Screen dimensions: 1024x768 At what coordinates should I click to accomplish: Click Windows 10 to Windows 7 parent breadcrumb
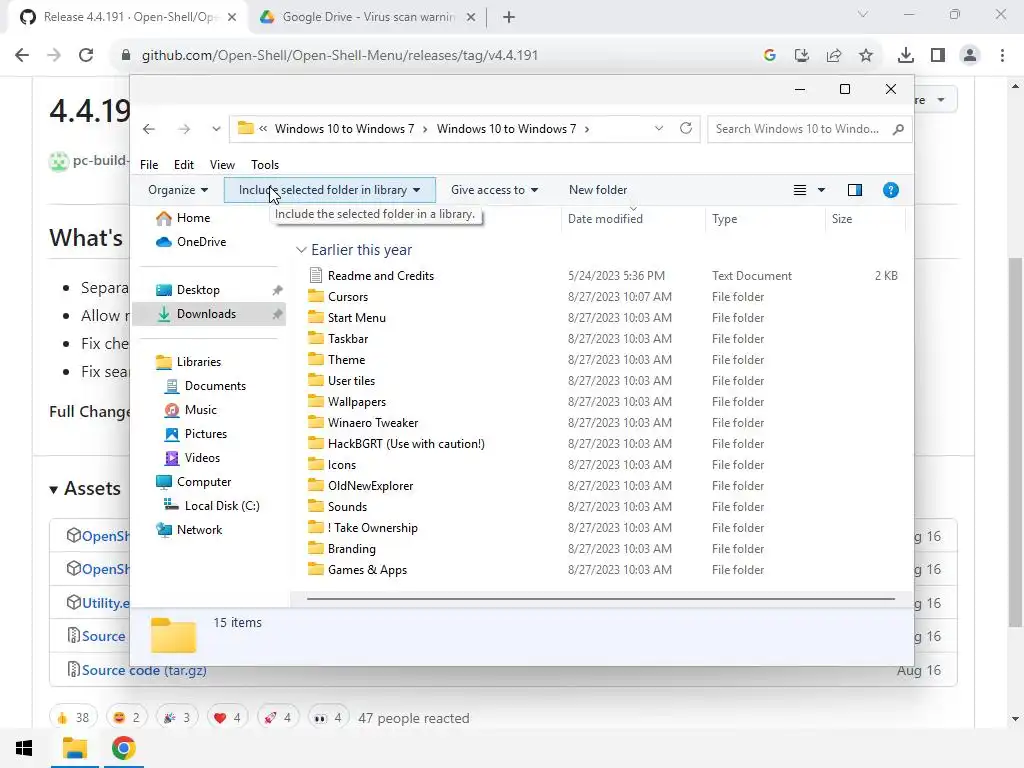344,129
